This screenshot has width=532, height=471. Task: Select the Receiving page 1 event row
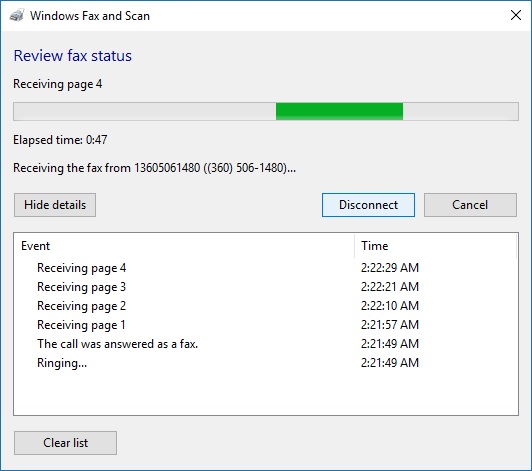coord(266,325)
